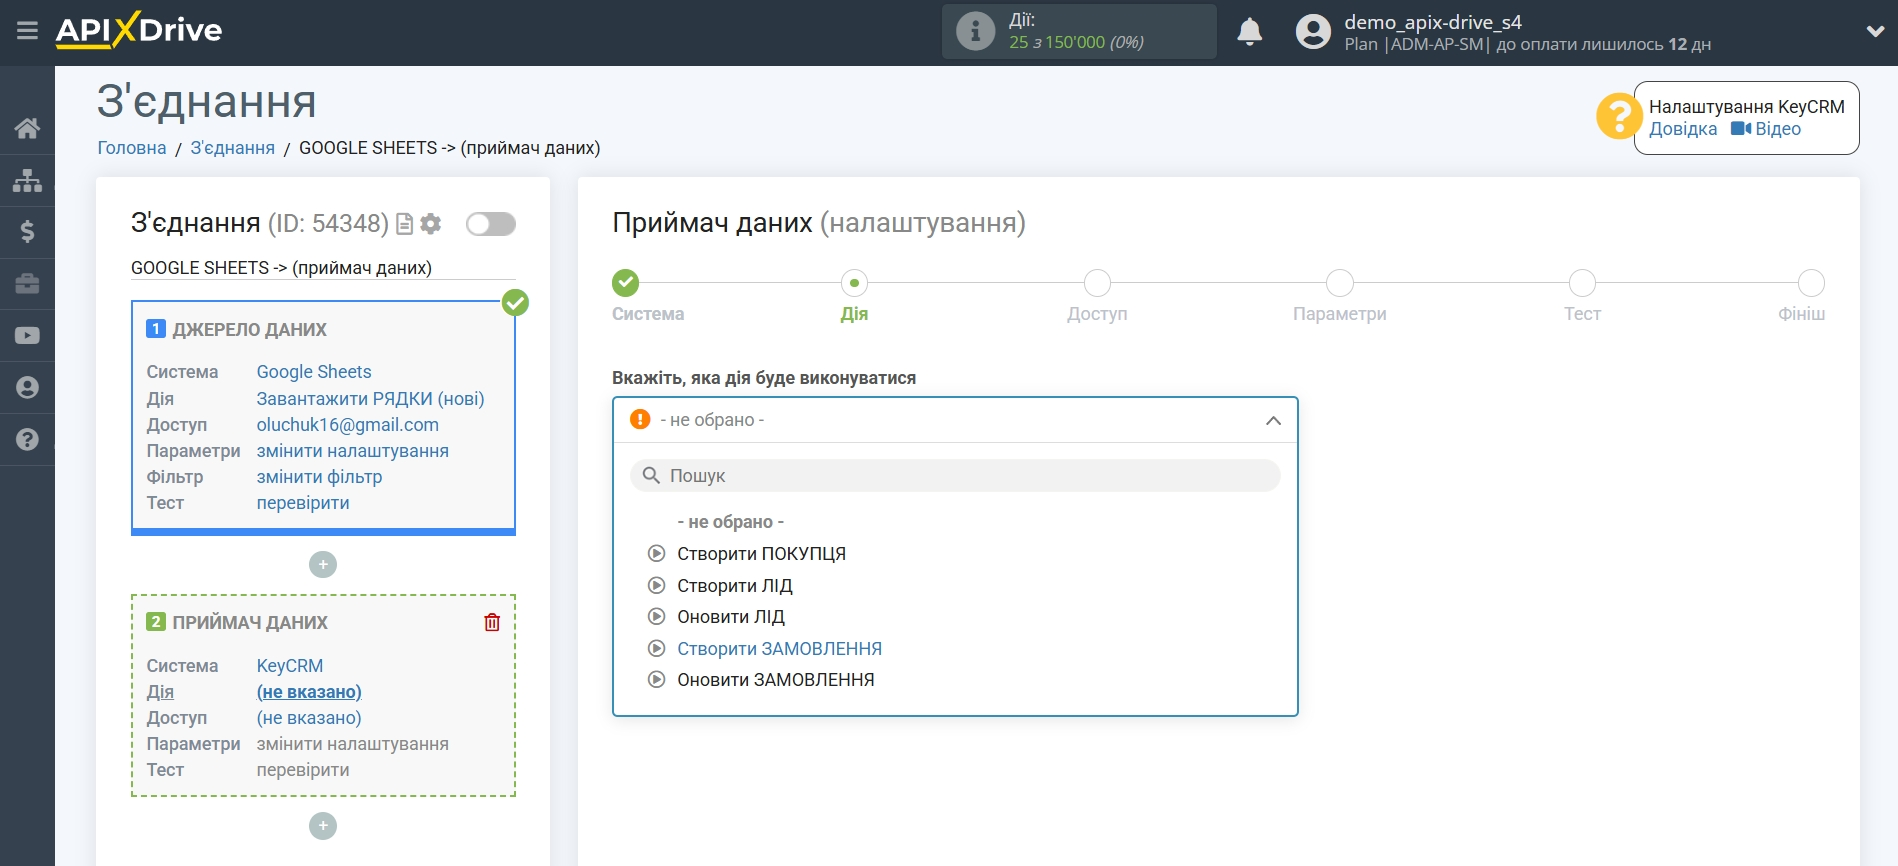Click the yellow question mark help icon
Viewport: 1898px width, 866px height.
(x=1617, y=116)
